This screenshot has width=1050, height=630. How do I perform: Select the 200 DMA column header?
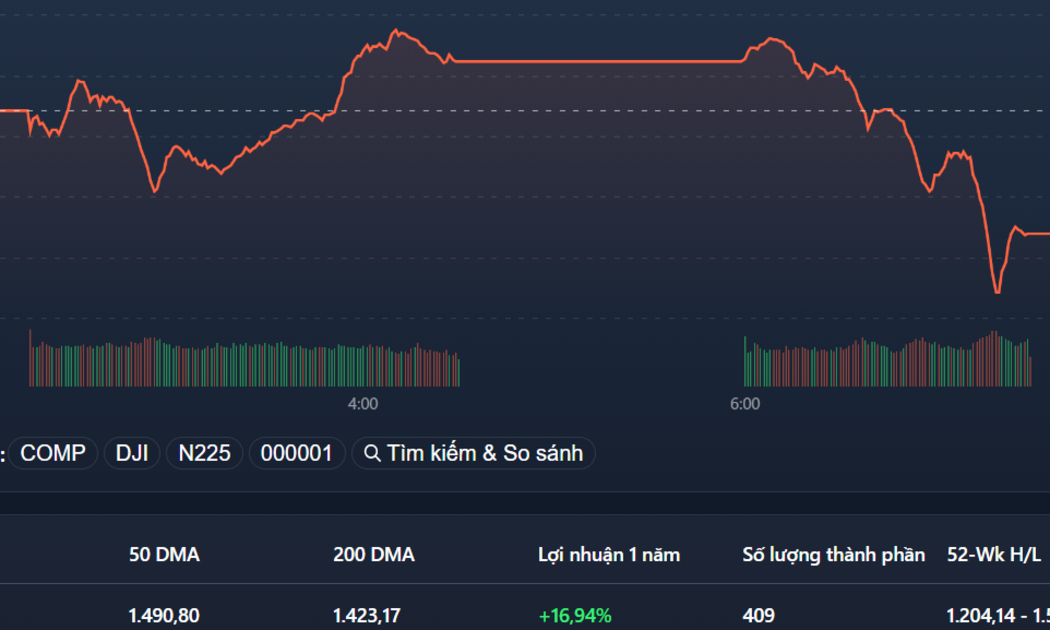click(374, 554)
